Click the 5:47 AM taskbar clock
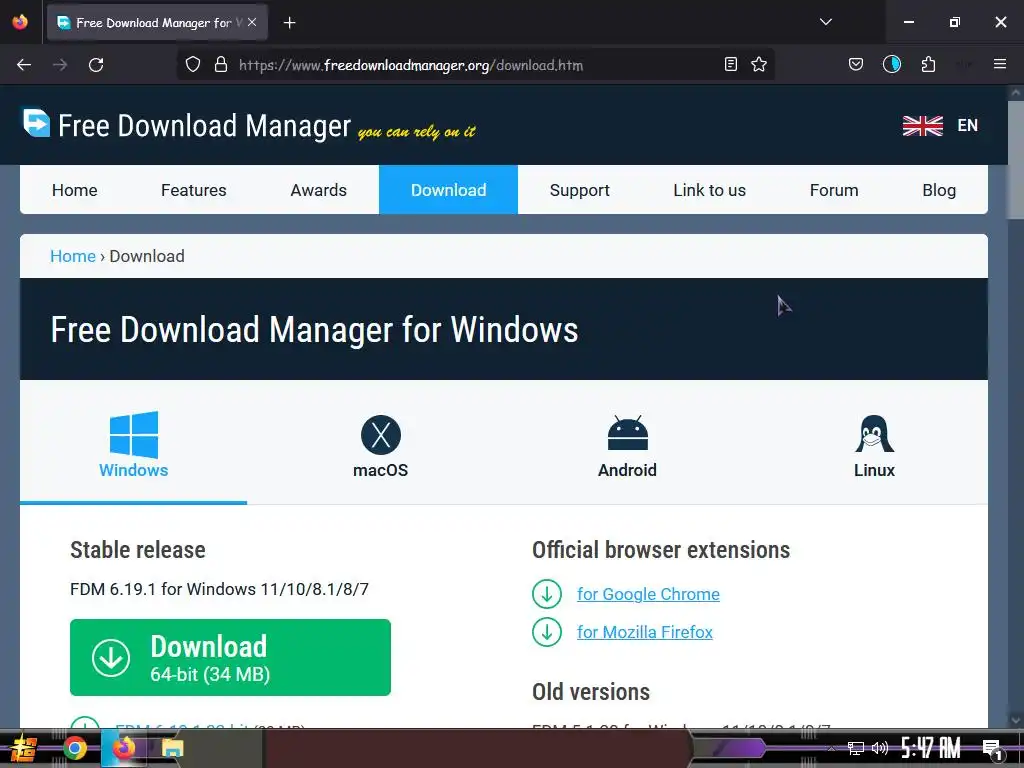 click(x=931, y=748)
